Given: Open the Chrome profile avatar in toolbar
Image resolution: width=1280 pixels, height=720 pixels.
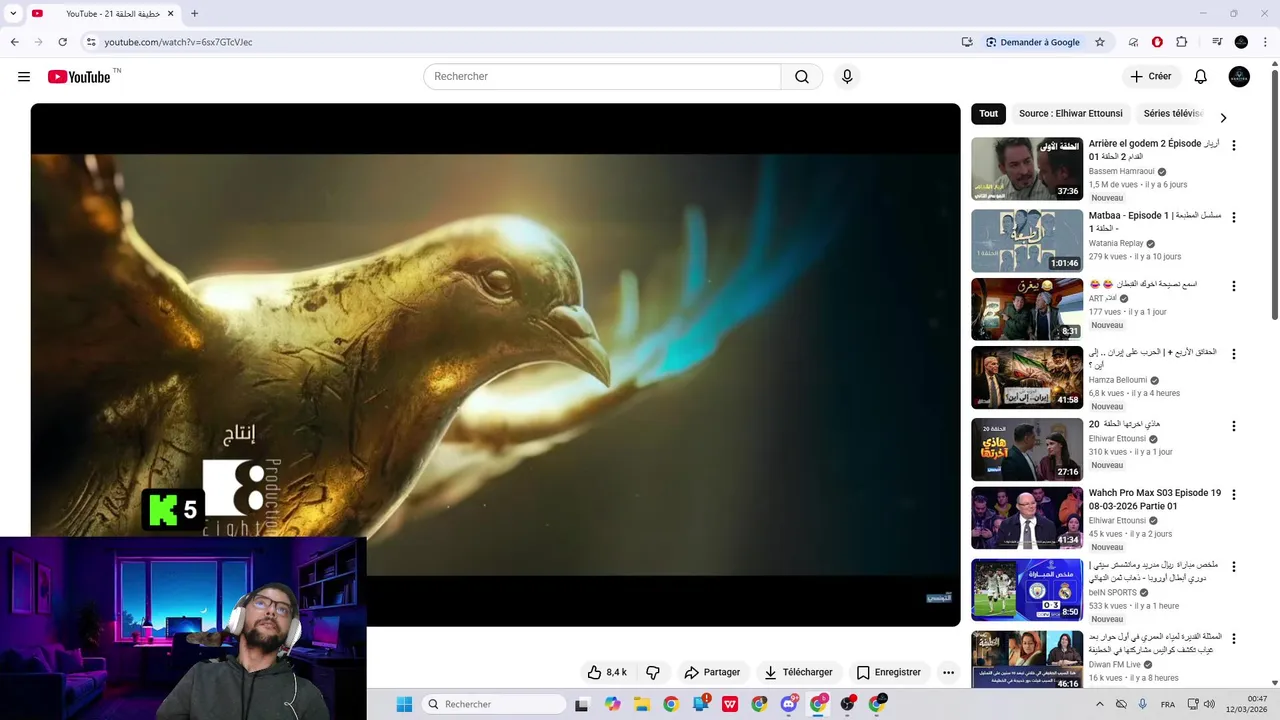Looking at the screenshot, I should coord(1241,42).
